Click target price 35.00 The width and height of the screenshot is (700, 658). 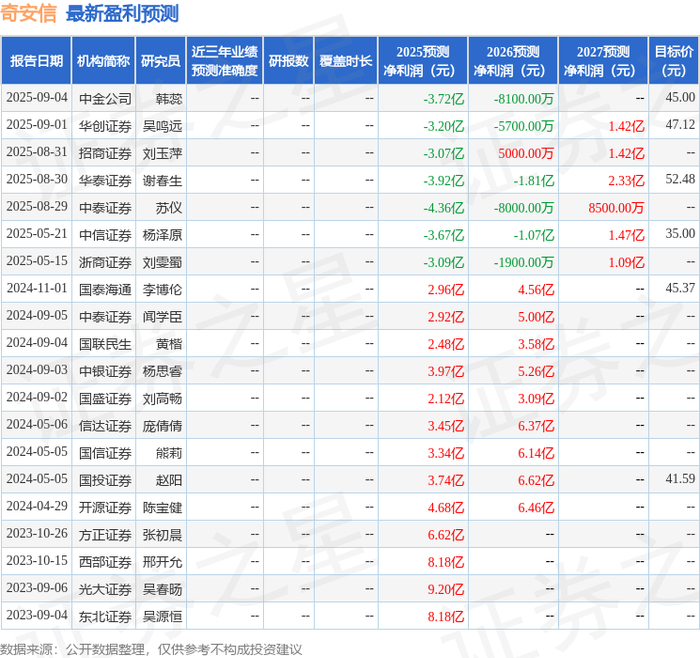pyautogui.click(x=680, y=233)
